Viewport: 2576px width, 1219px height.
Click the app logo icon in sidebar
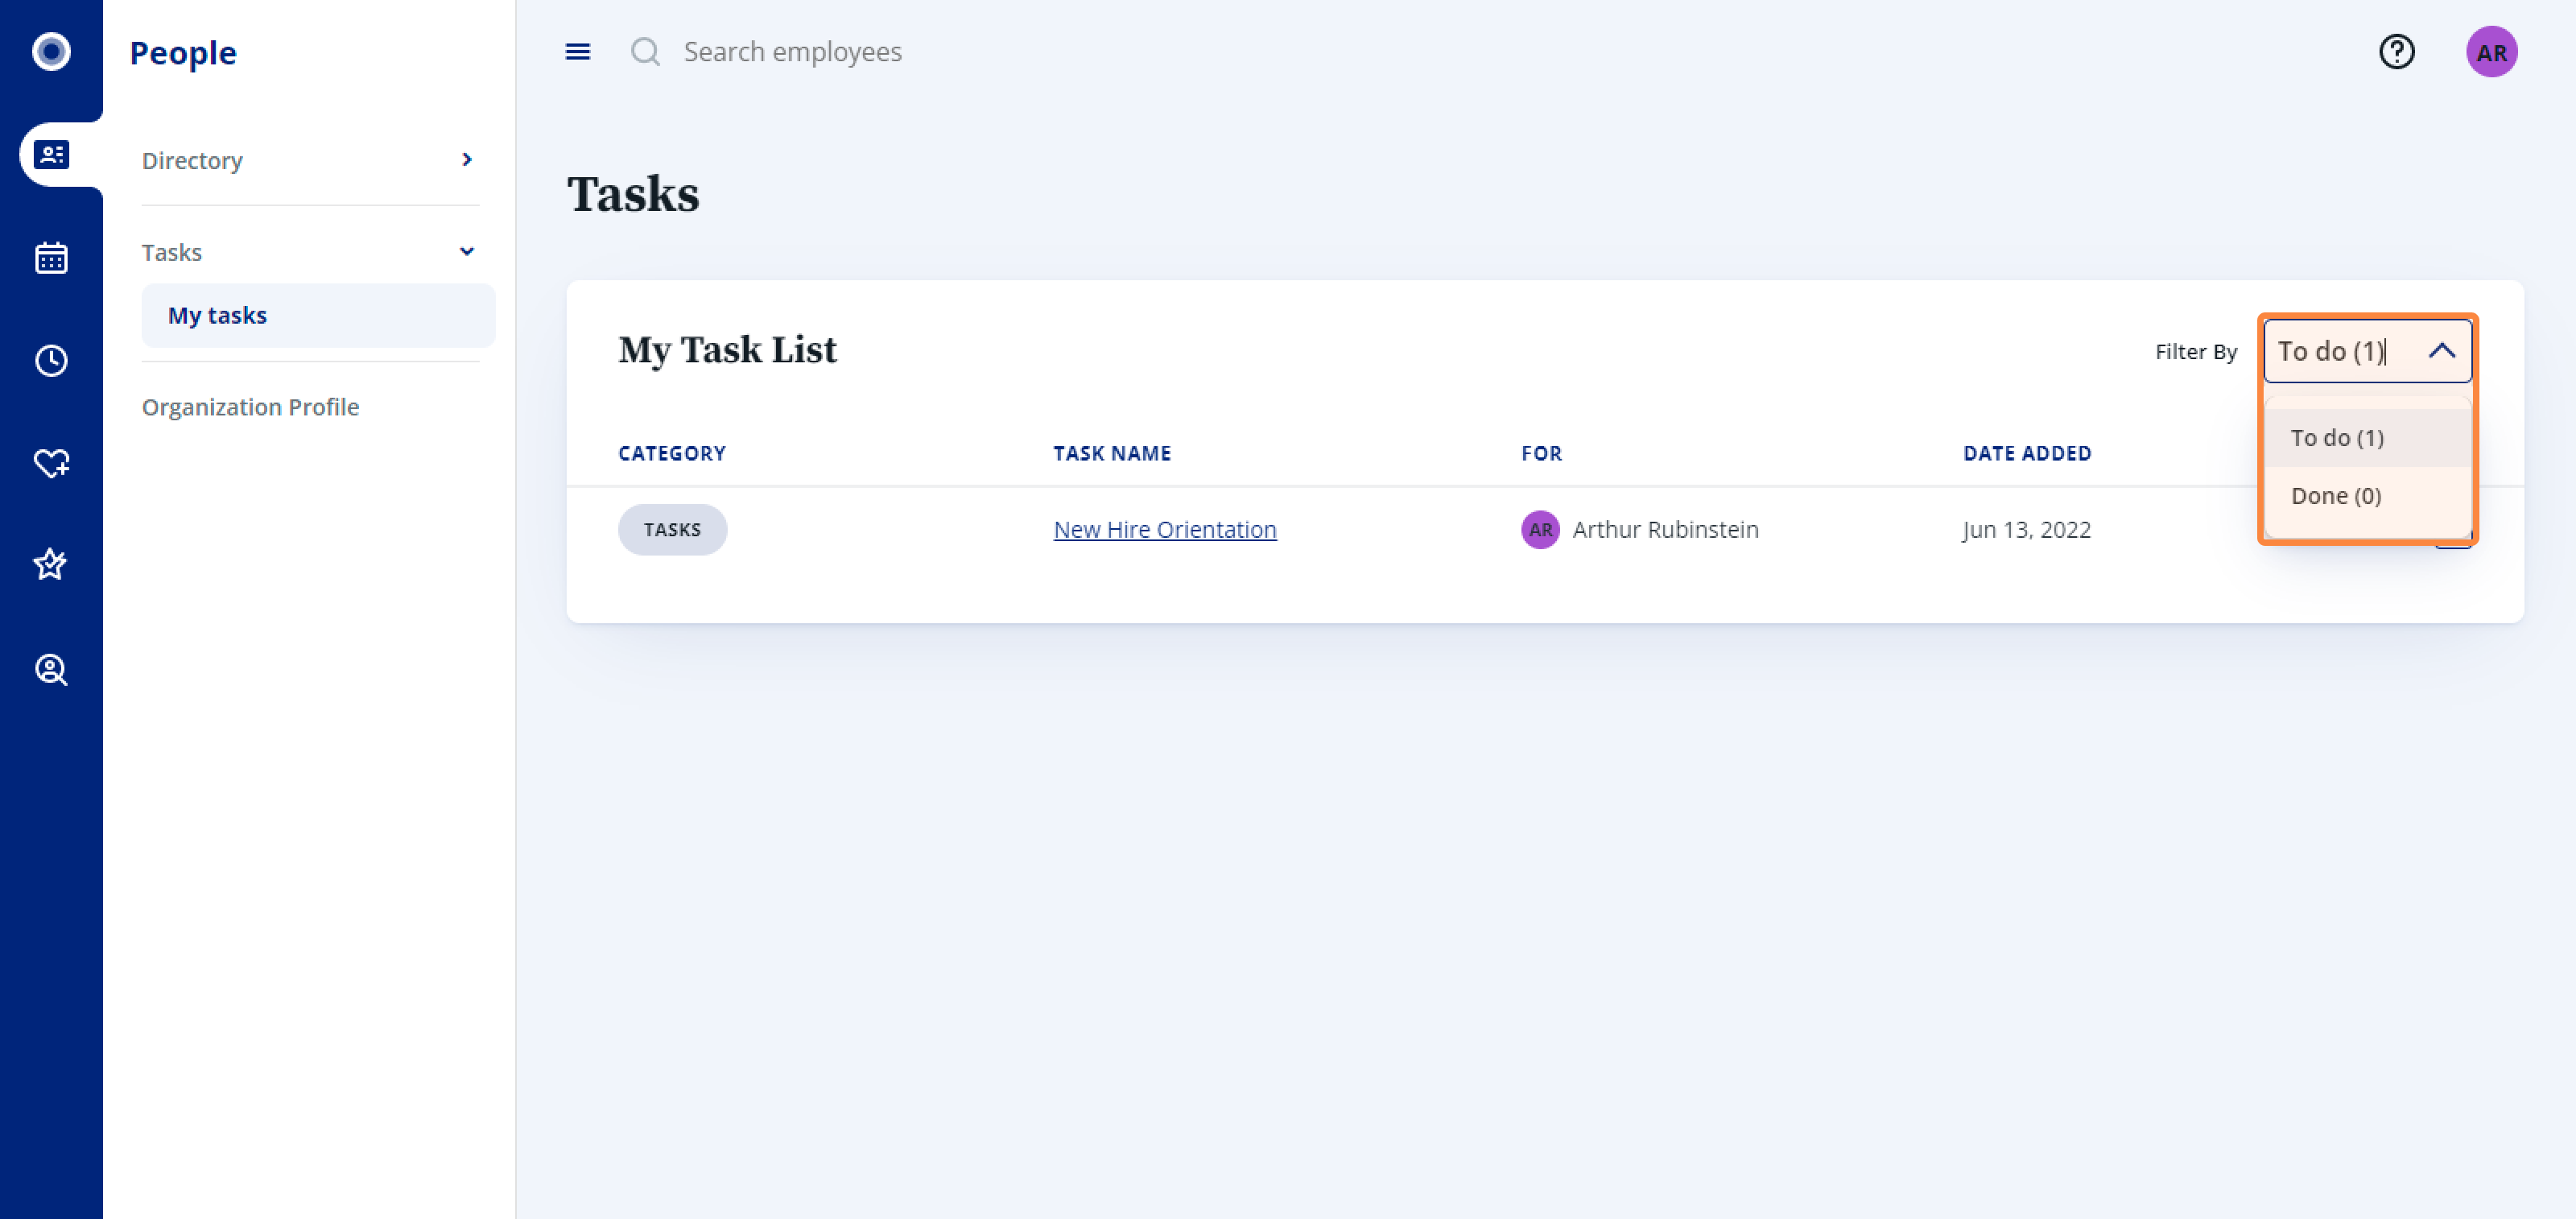pyautogui.click(x=51, y=51)
